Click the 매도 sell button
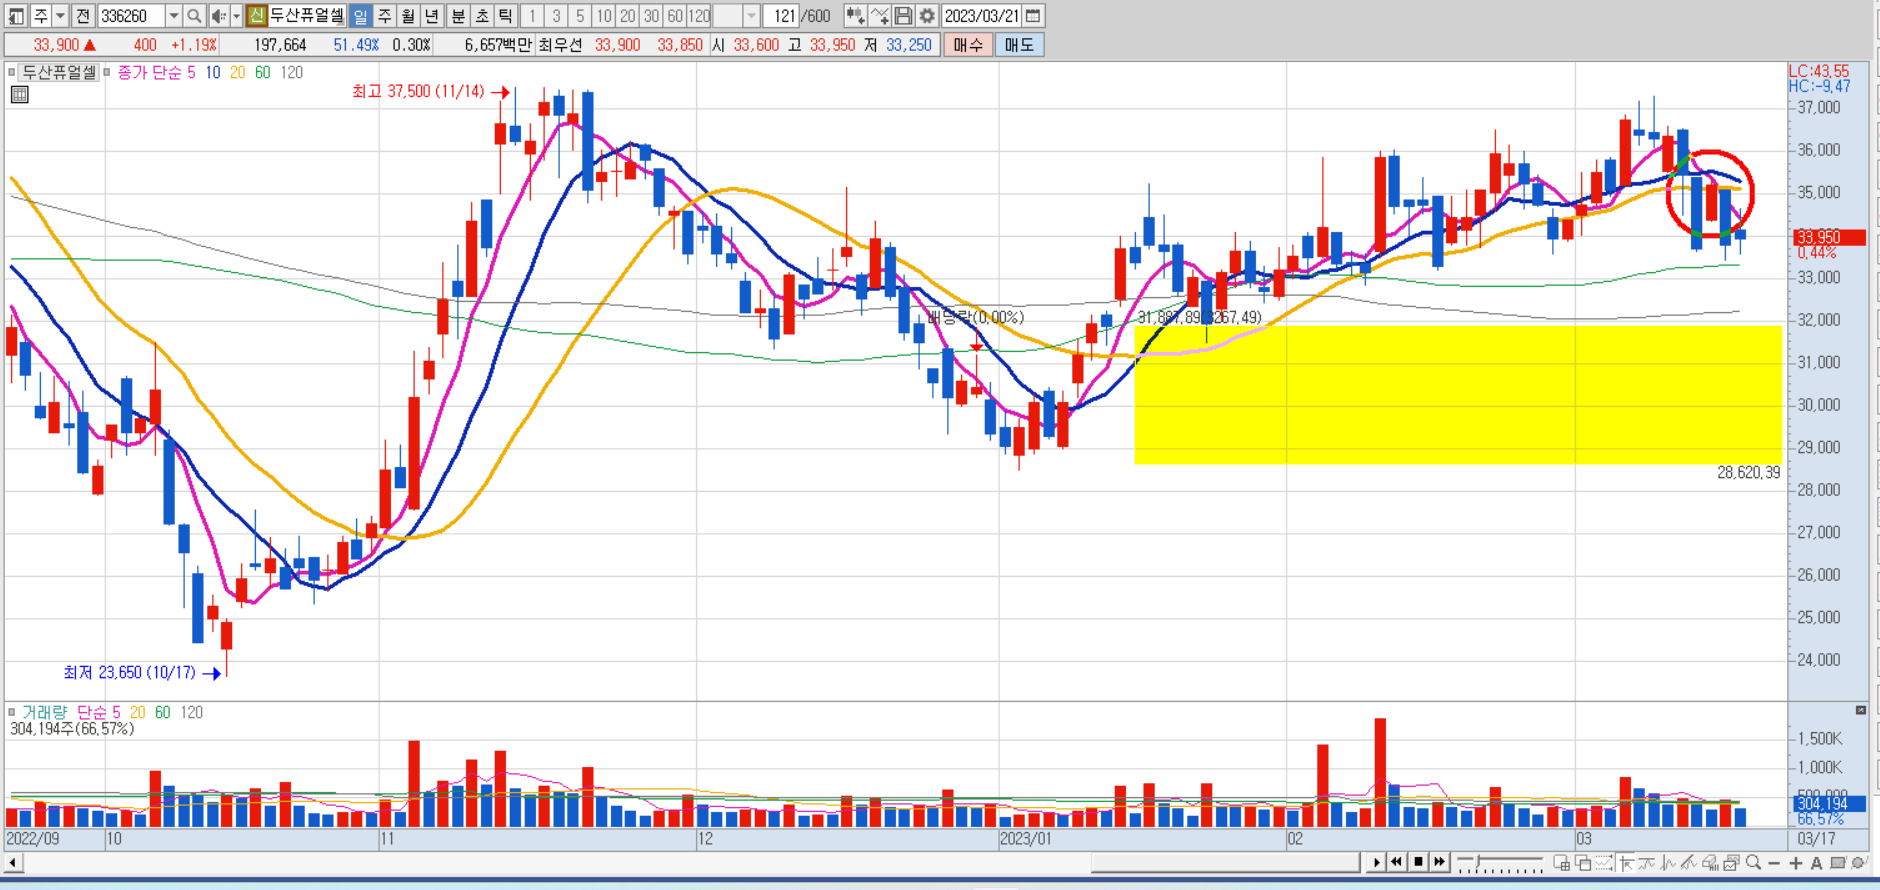Screen dimensions: 1880x890 point(1019,45)
